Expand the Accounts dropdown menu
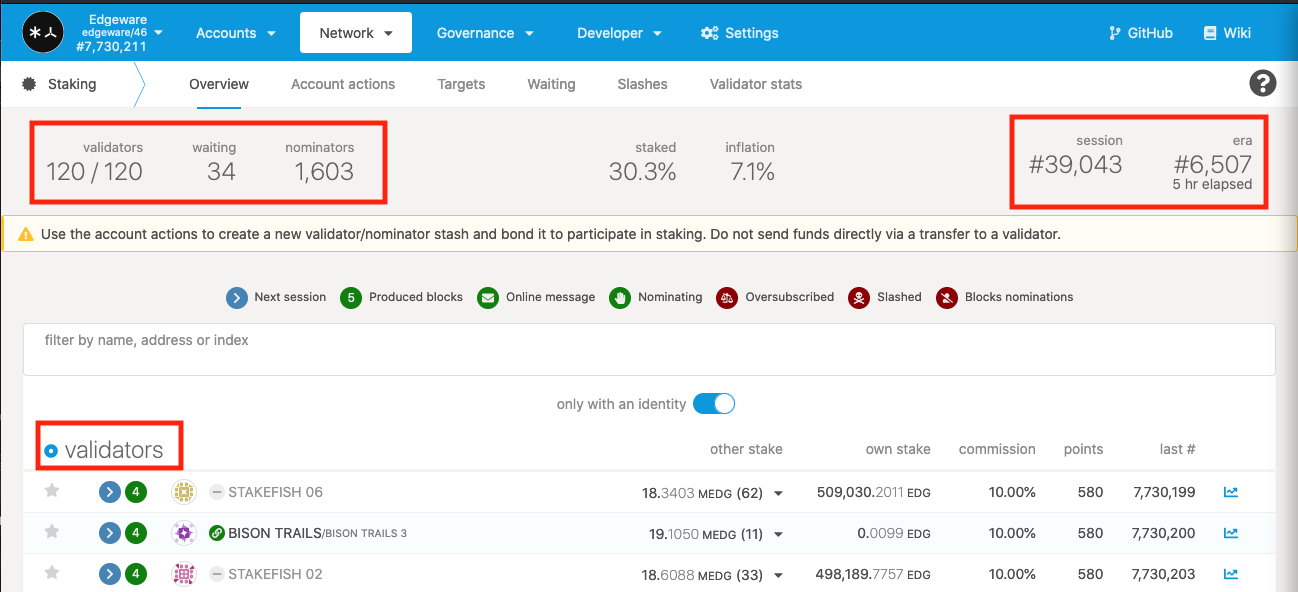The height and width of the screenshot is (592, 1298). [x=236, y=33]
